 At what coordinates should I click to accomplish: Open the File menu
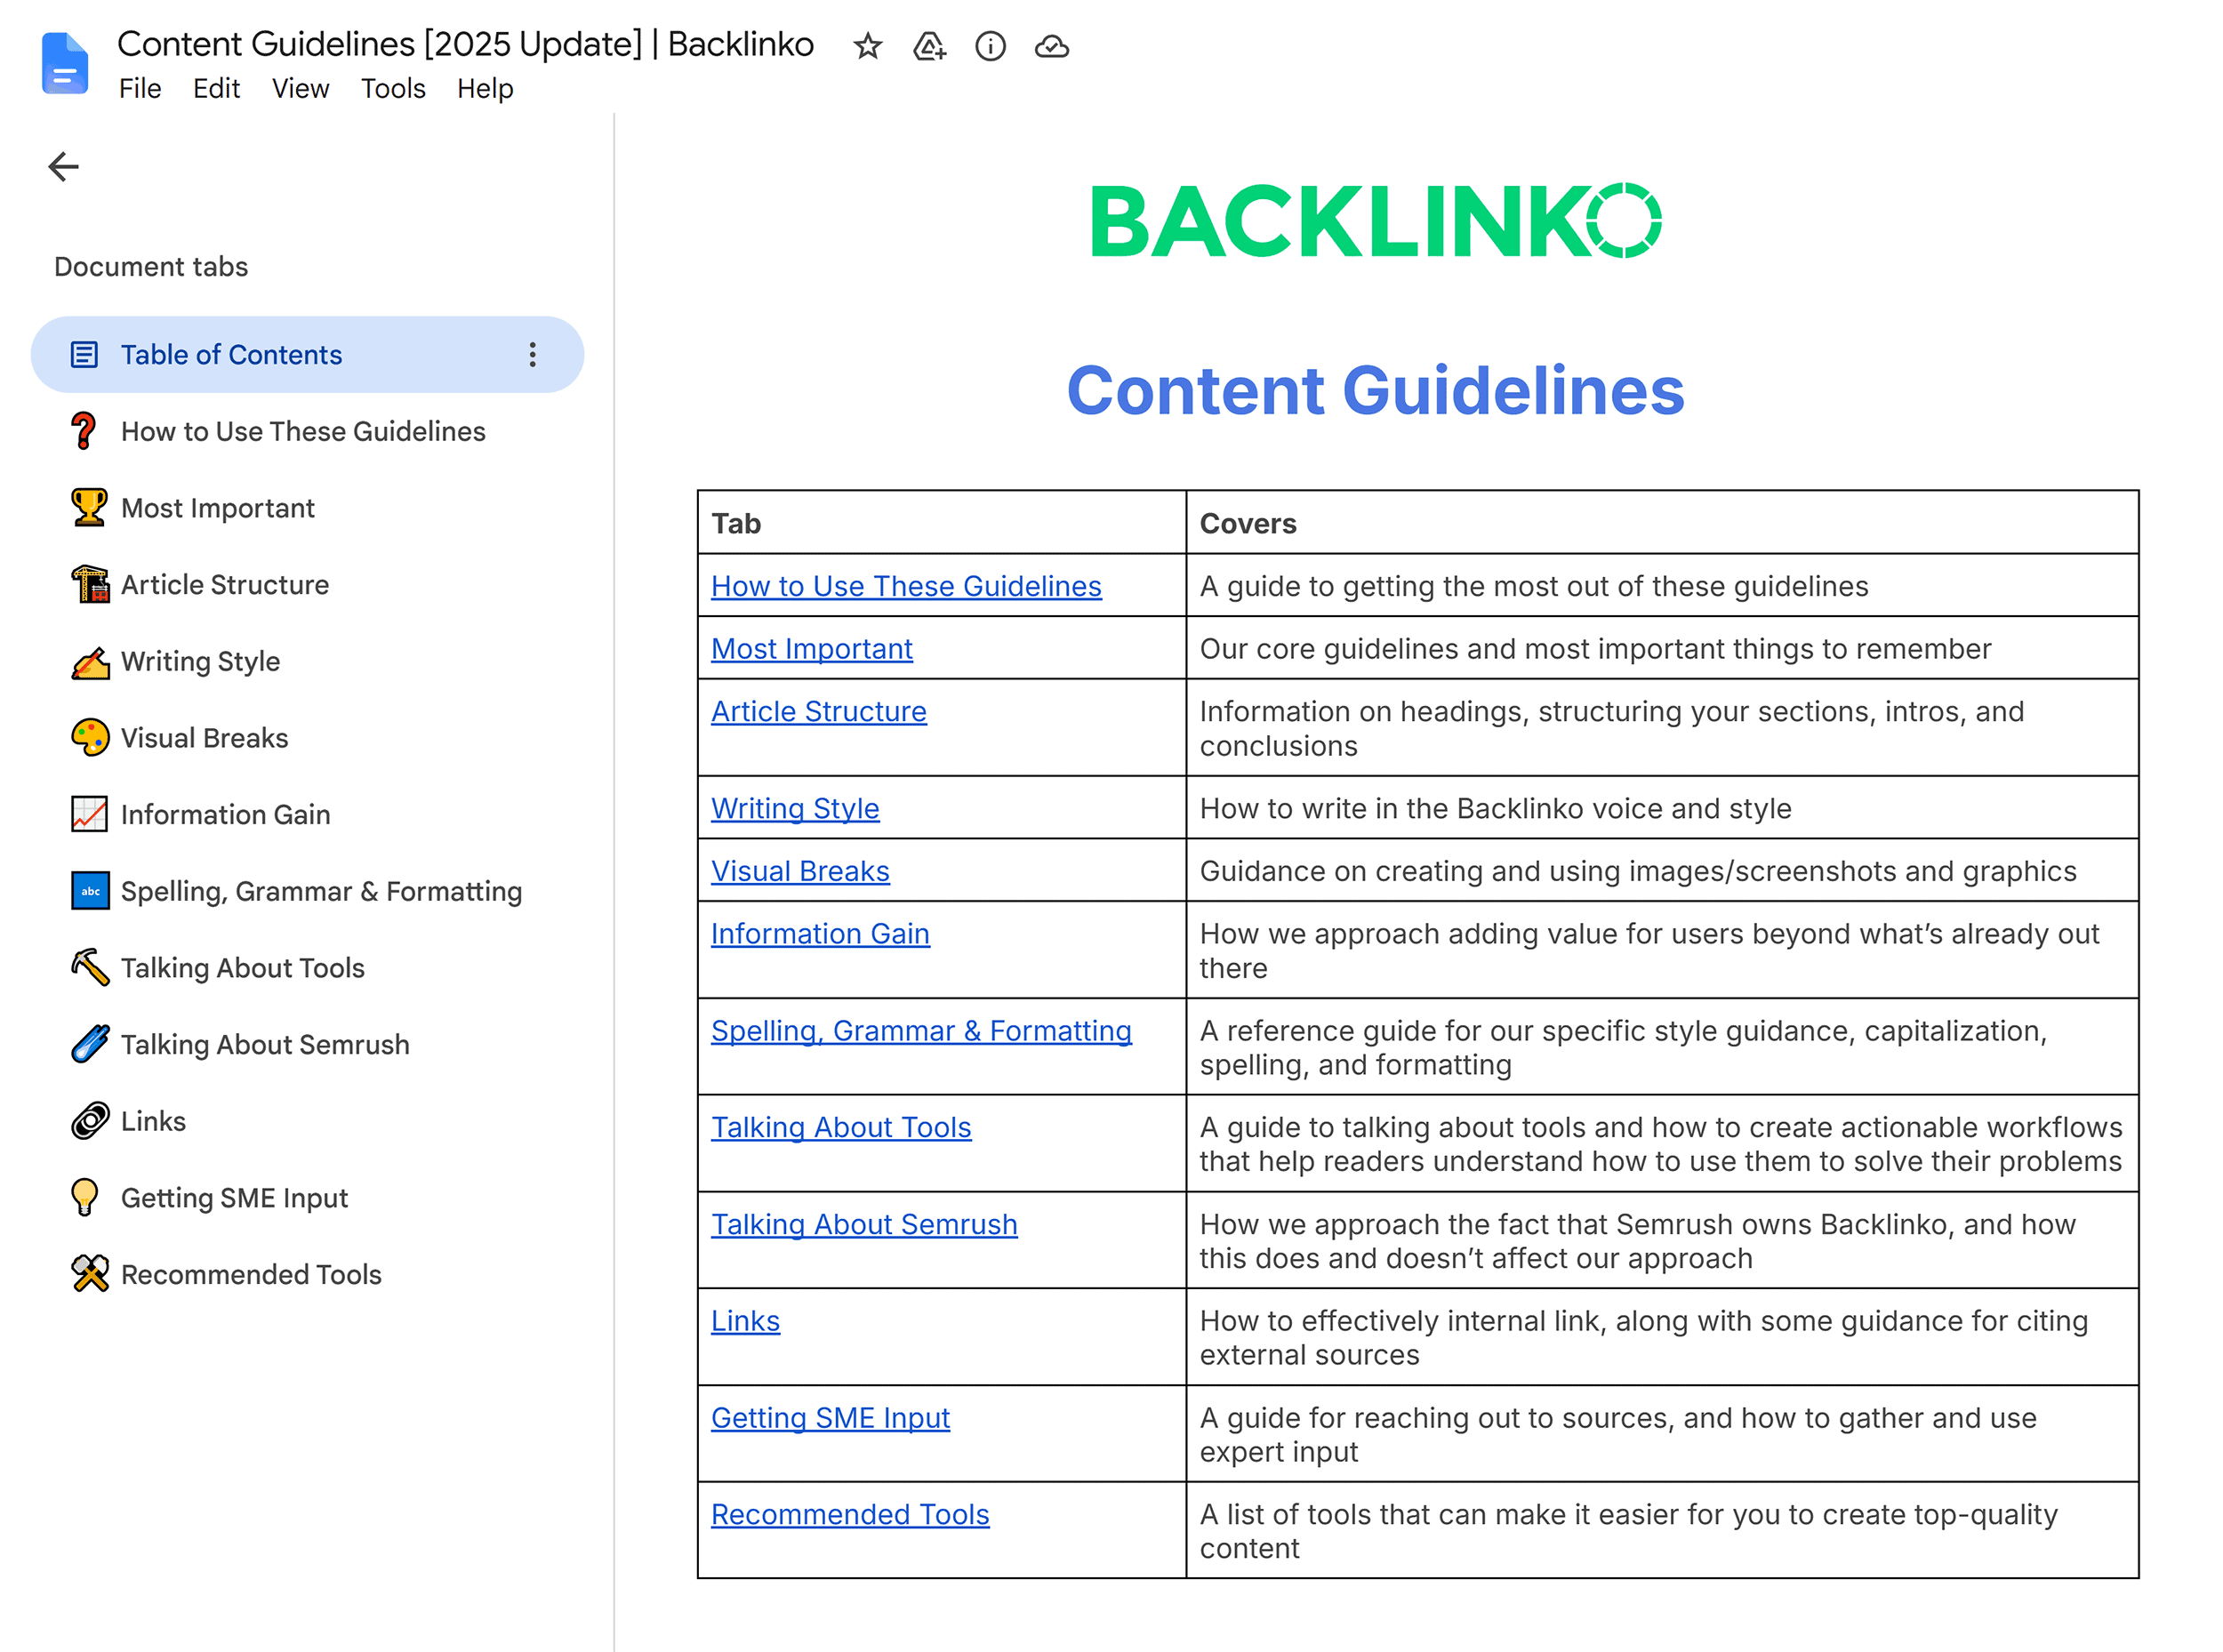coord(140,88)
